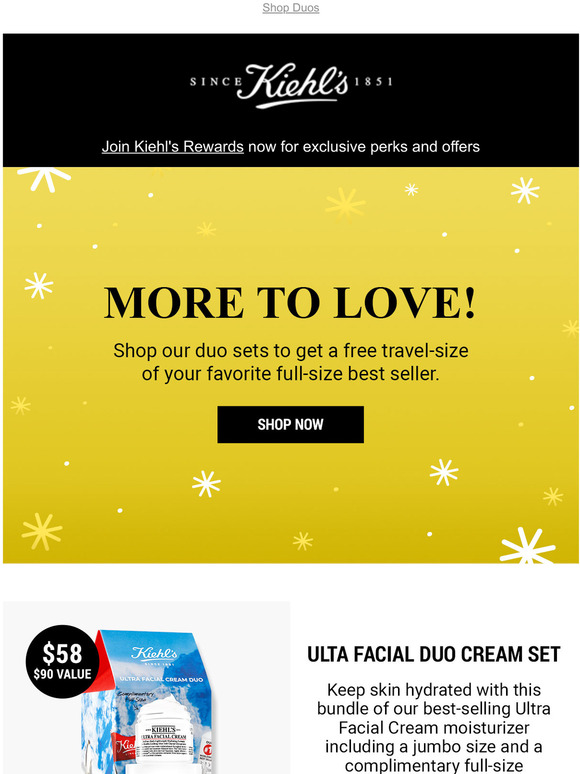Click the yellow snowflake below top banner

point(345,203)
